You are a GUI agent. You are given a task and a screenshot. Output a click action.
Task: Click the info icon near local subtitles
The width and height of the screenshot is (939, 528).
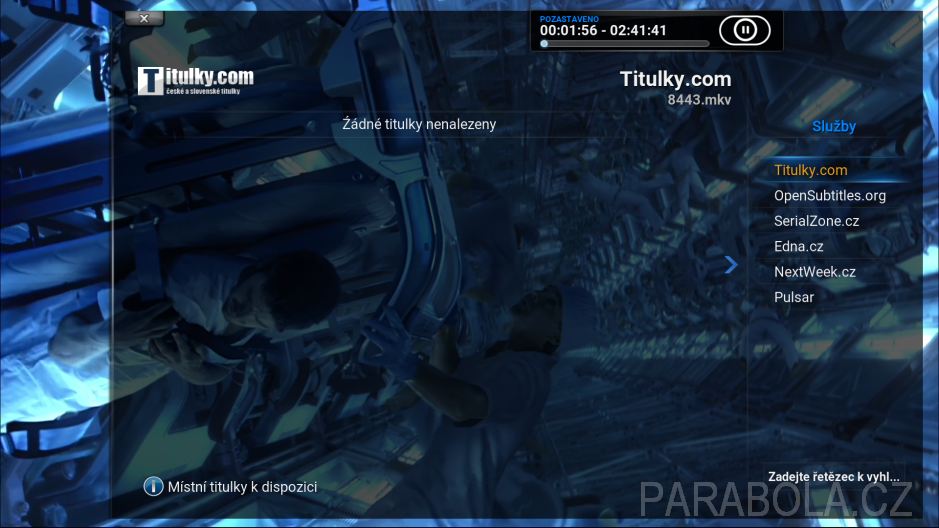(153, 486)
